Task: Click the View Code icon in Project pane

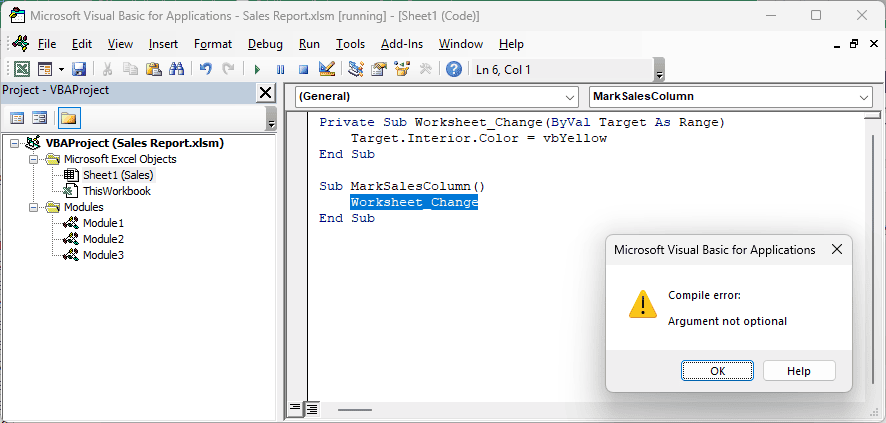Action: click(18, 119)
